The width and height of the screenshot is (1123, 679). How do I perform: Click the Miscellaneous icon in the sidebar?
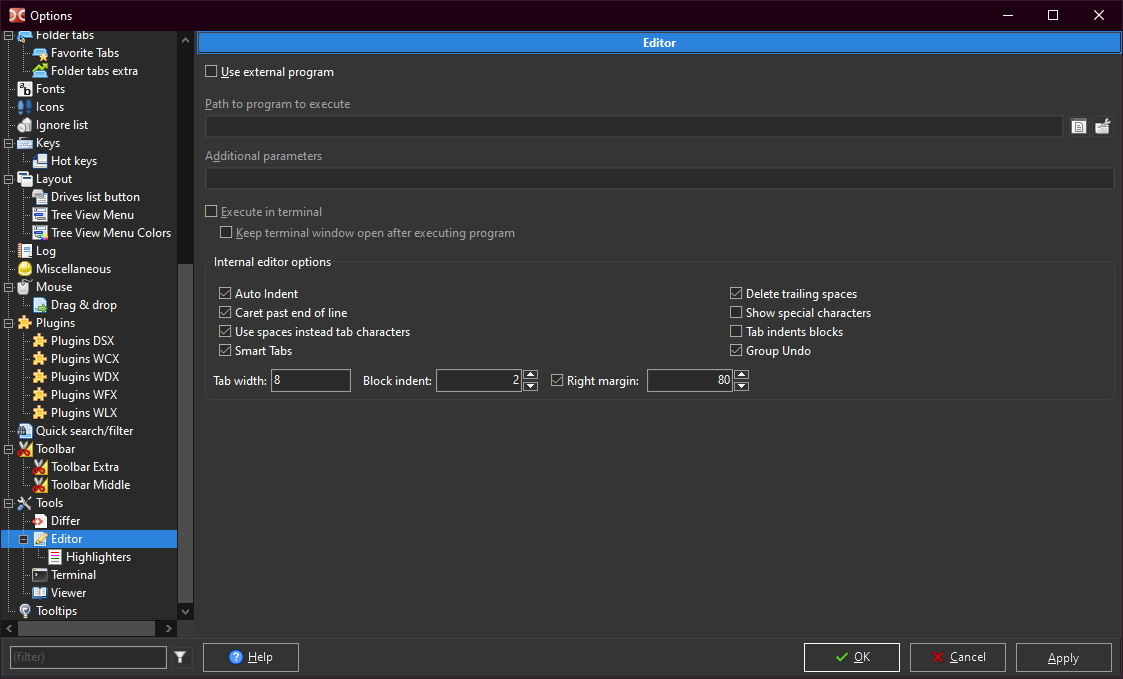click(x=25, y=269)
